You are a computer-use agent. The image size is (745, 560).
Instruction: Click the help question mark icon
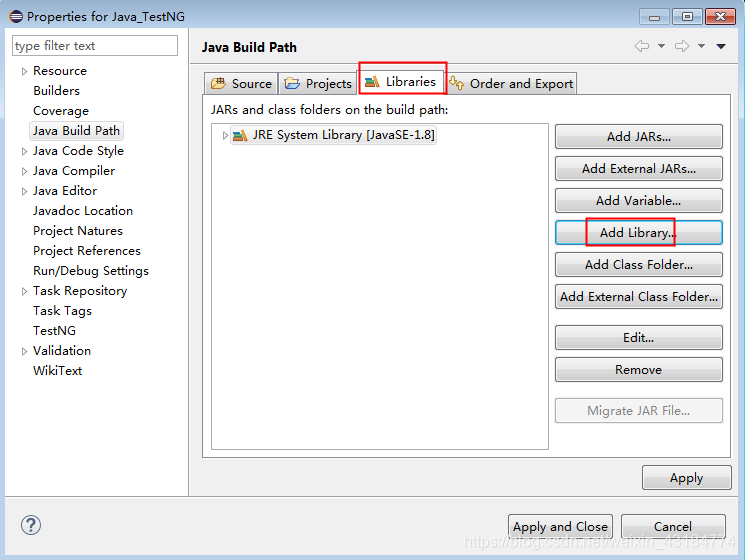[x=31, y=525]
